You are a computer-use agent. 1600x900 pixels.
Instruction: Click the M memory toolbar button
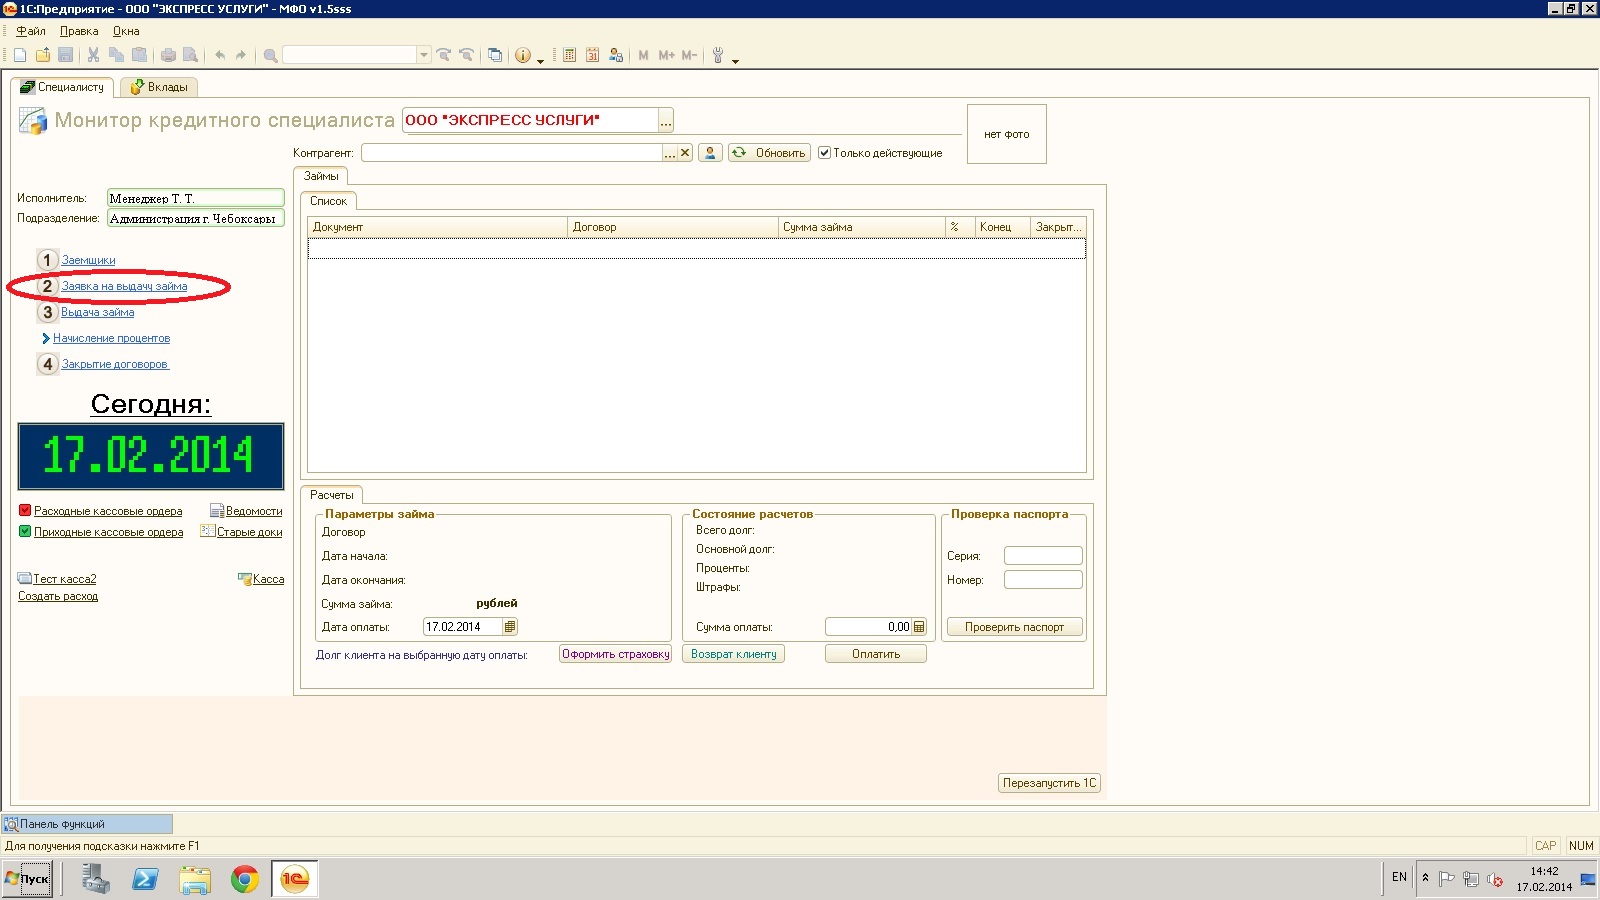pos(643,55)
